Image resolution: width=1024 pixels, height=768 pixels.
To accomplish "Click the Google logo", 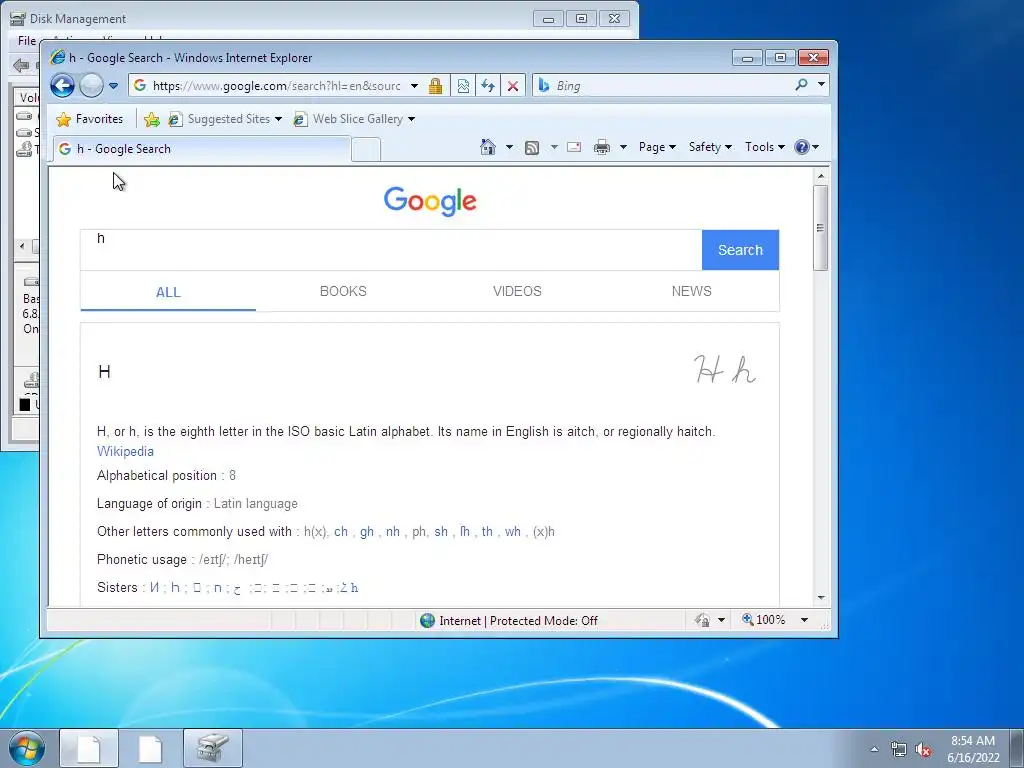I will pos(430,201).
